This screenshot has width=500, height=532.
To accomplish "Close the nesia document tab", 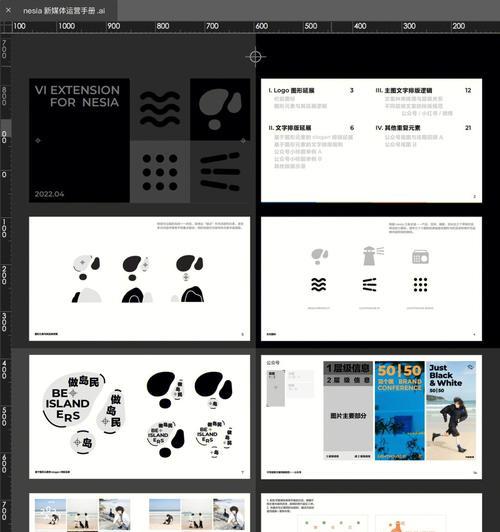I will tap(8, 11).
